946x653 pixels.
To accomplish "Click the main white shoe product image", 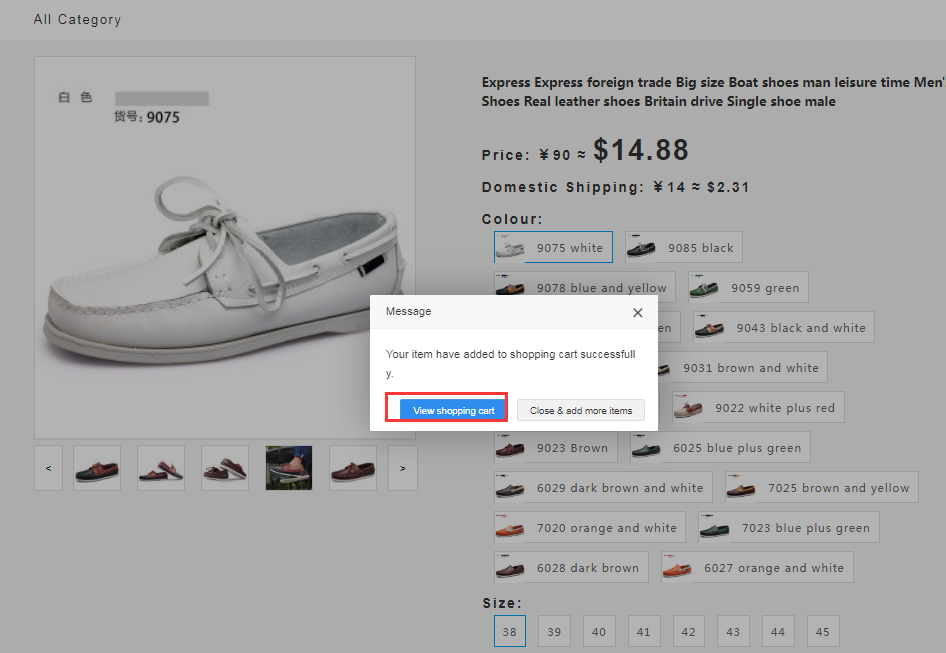I will click(x=225, y=248).
